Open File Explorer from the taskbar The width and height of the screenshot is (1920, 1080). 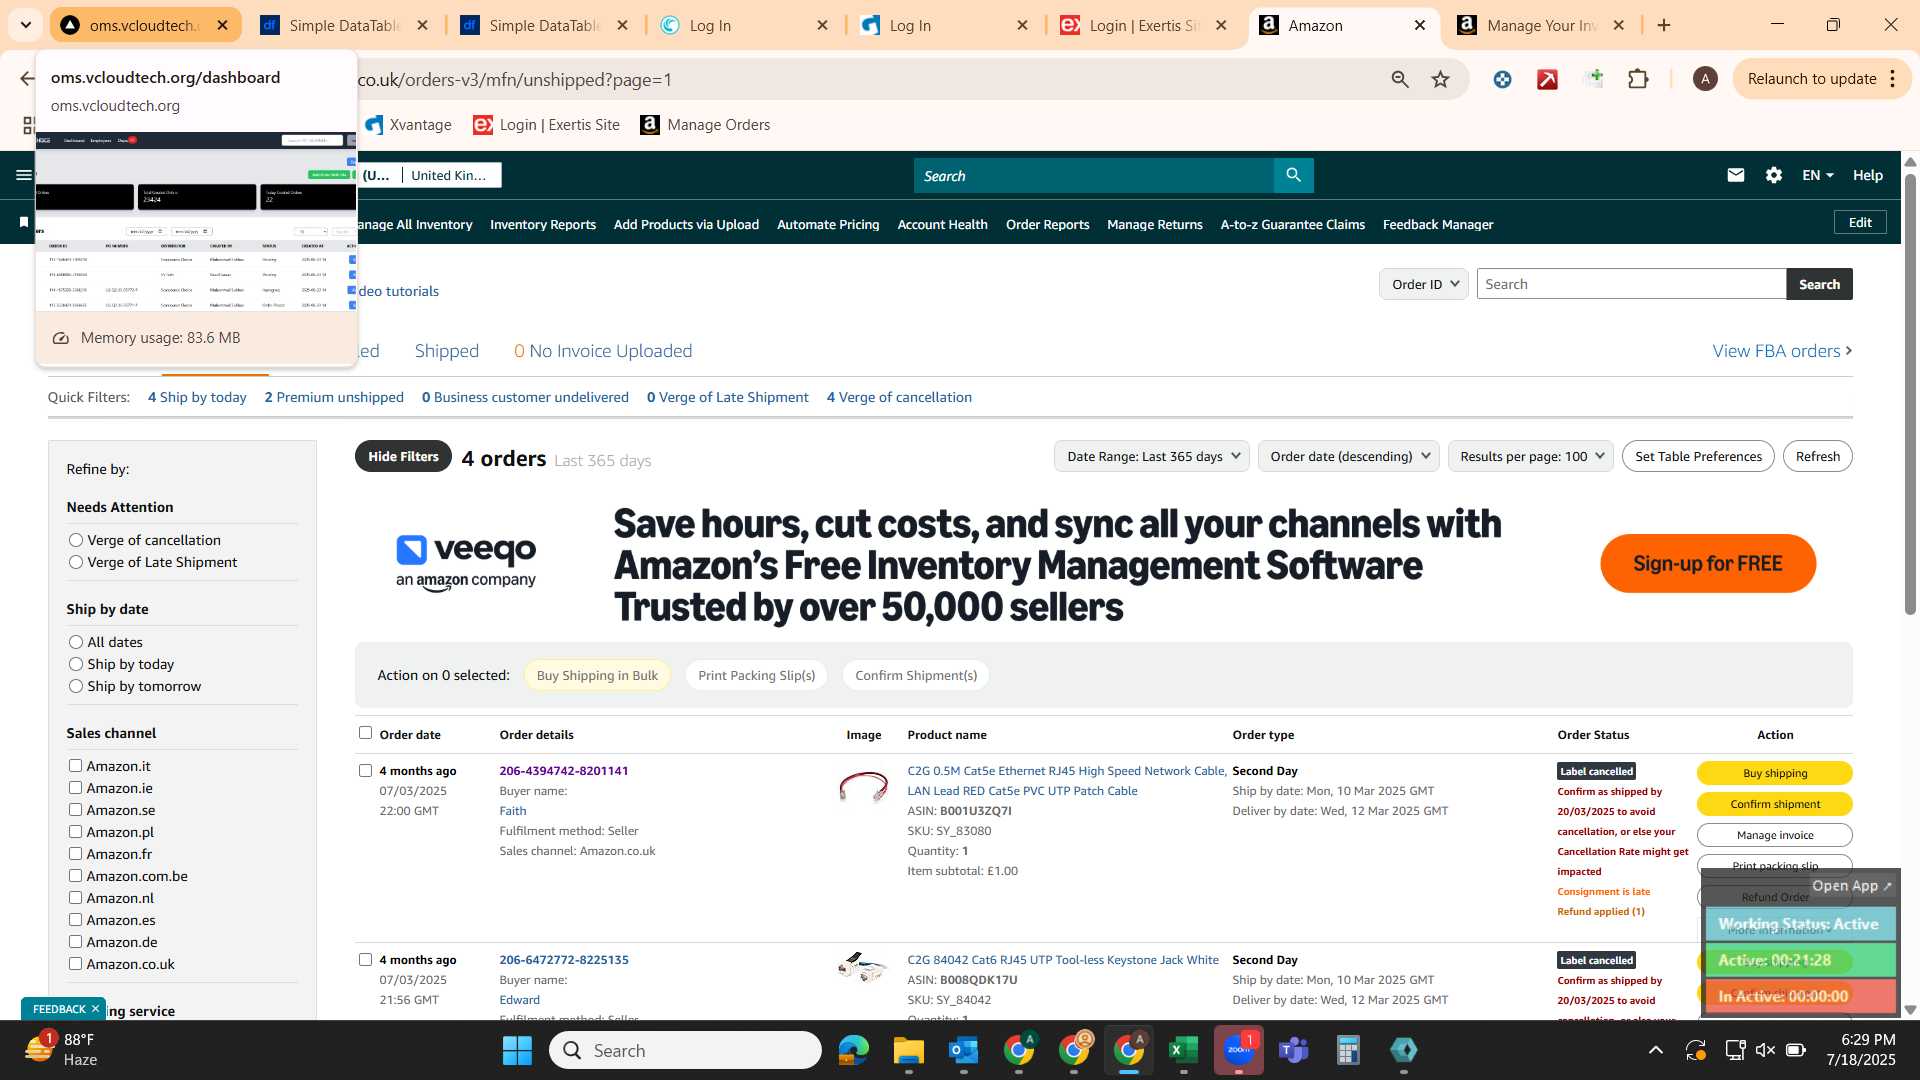[x=908, y=1050]
